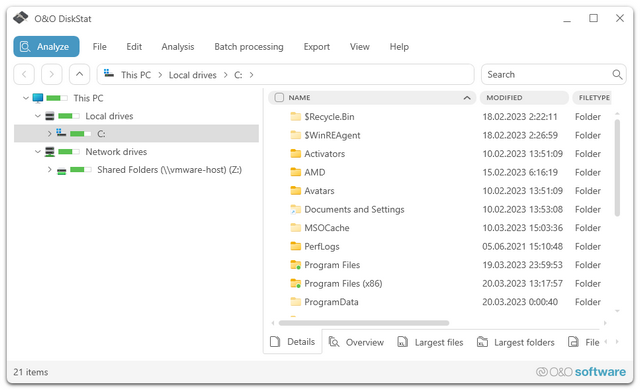Go up one folder level

tap(80, 75)
